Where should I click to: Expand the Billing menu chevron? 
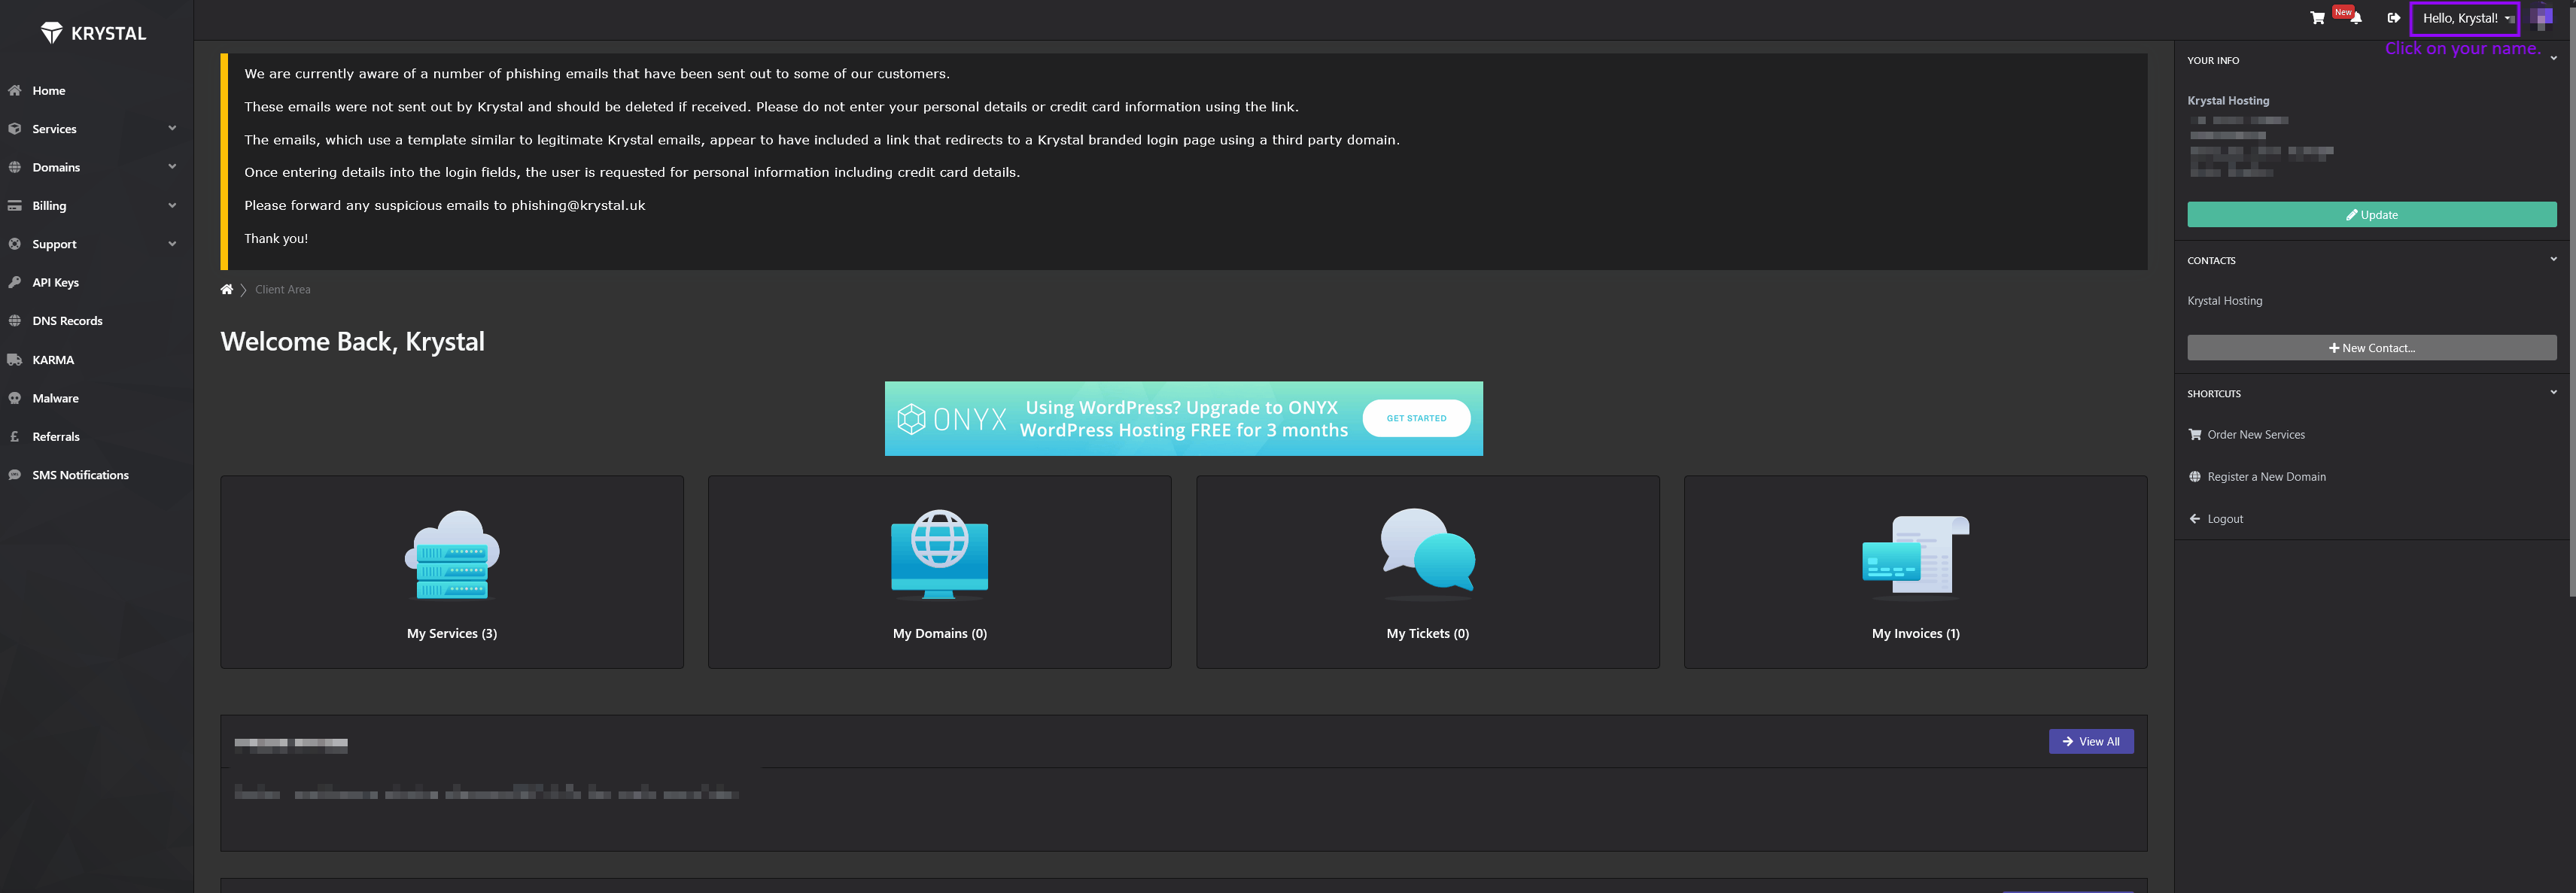(x=172, y=205)
